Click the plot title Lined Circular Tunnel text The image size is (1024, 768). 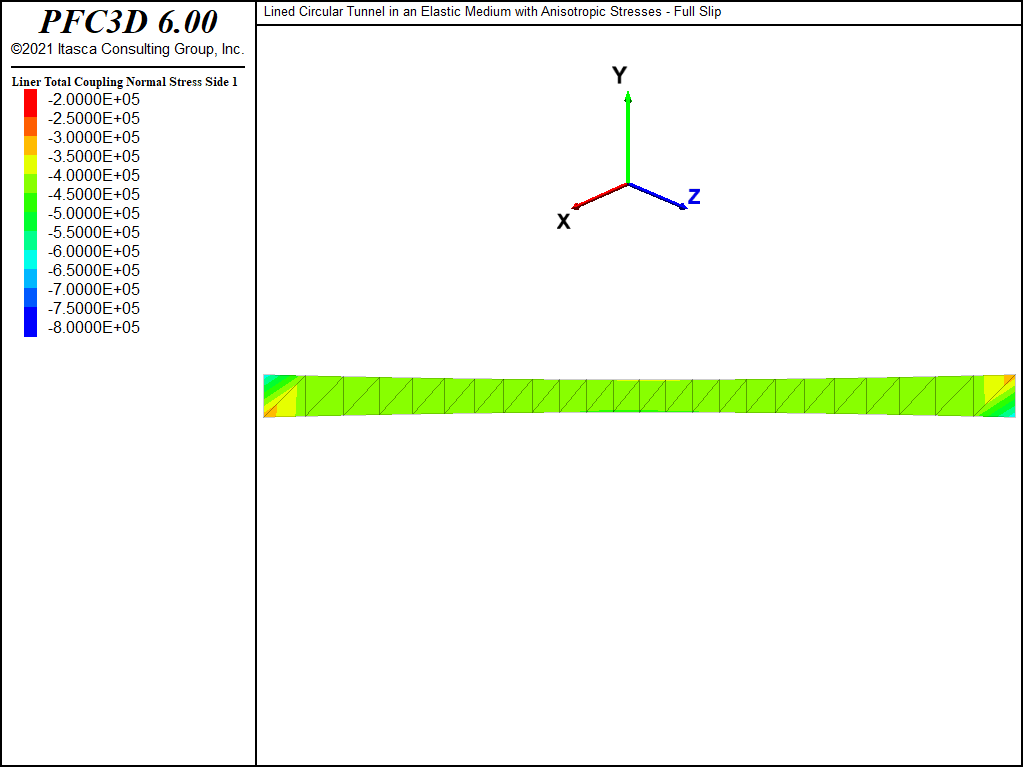pos(492,12)
